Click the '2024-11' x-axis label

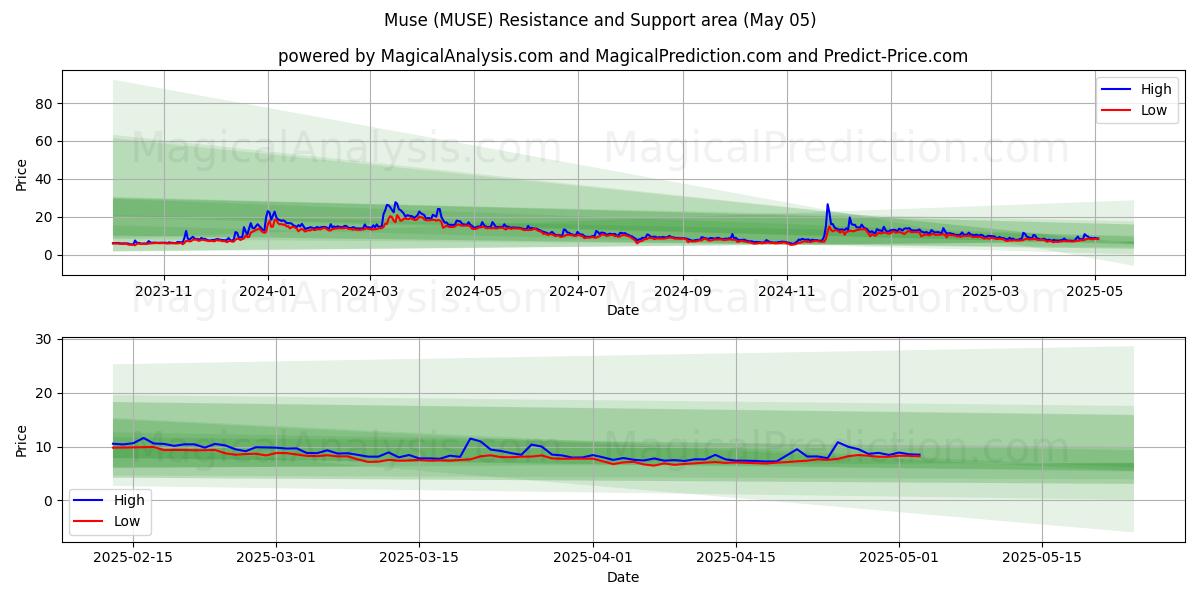(x=786, y=291)
